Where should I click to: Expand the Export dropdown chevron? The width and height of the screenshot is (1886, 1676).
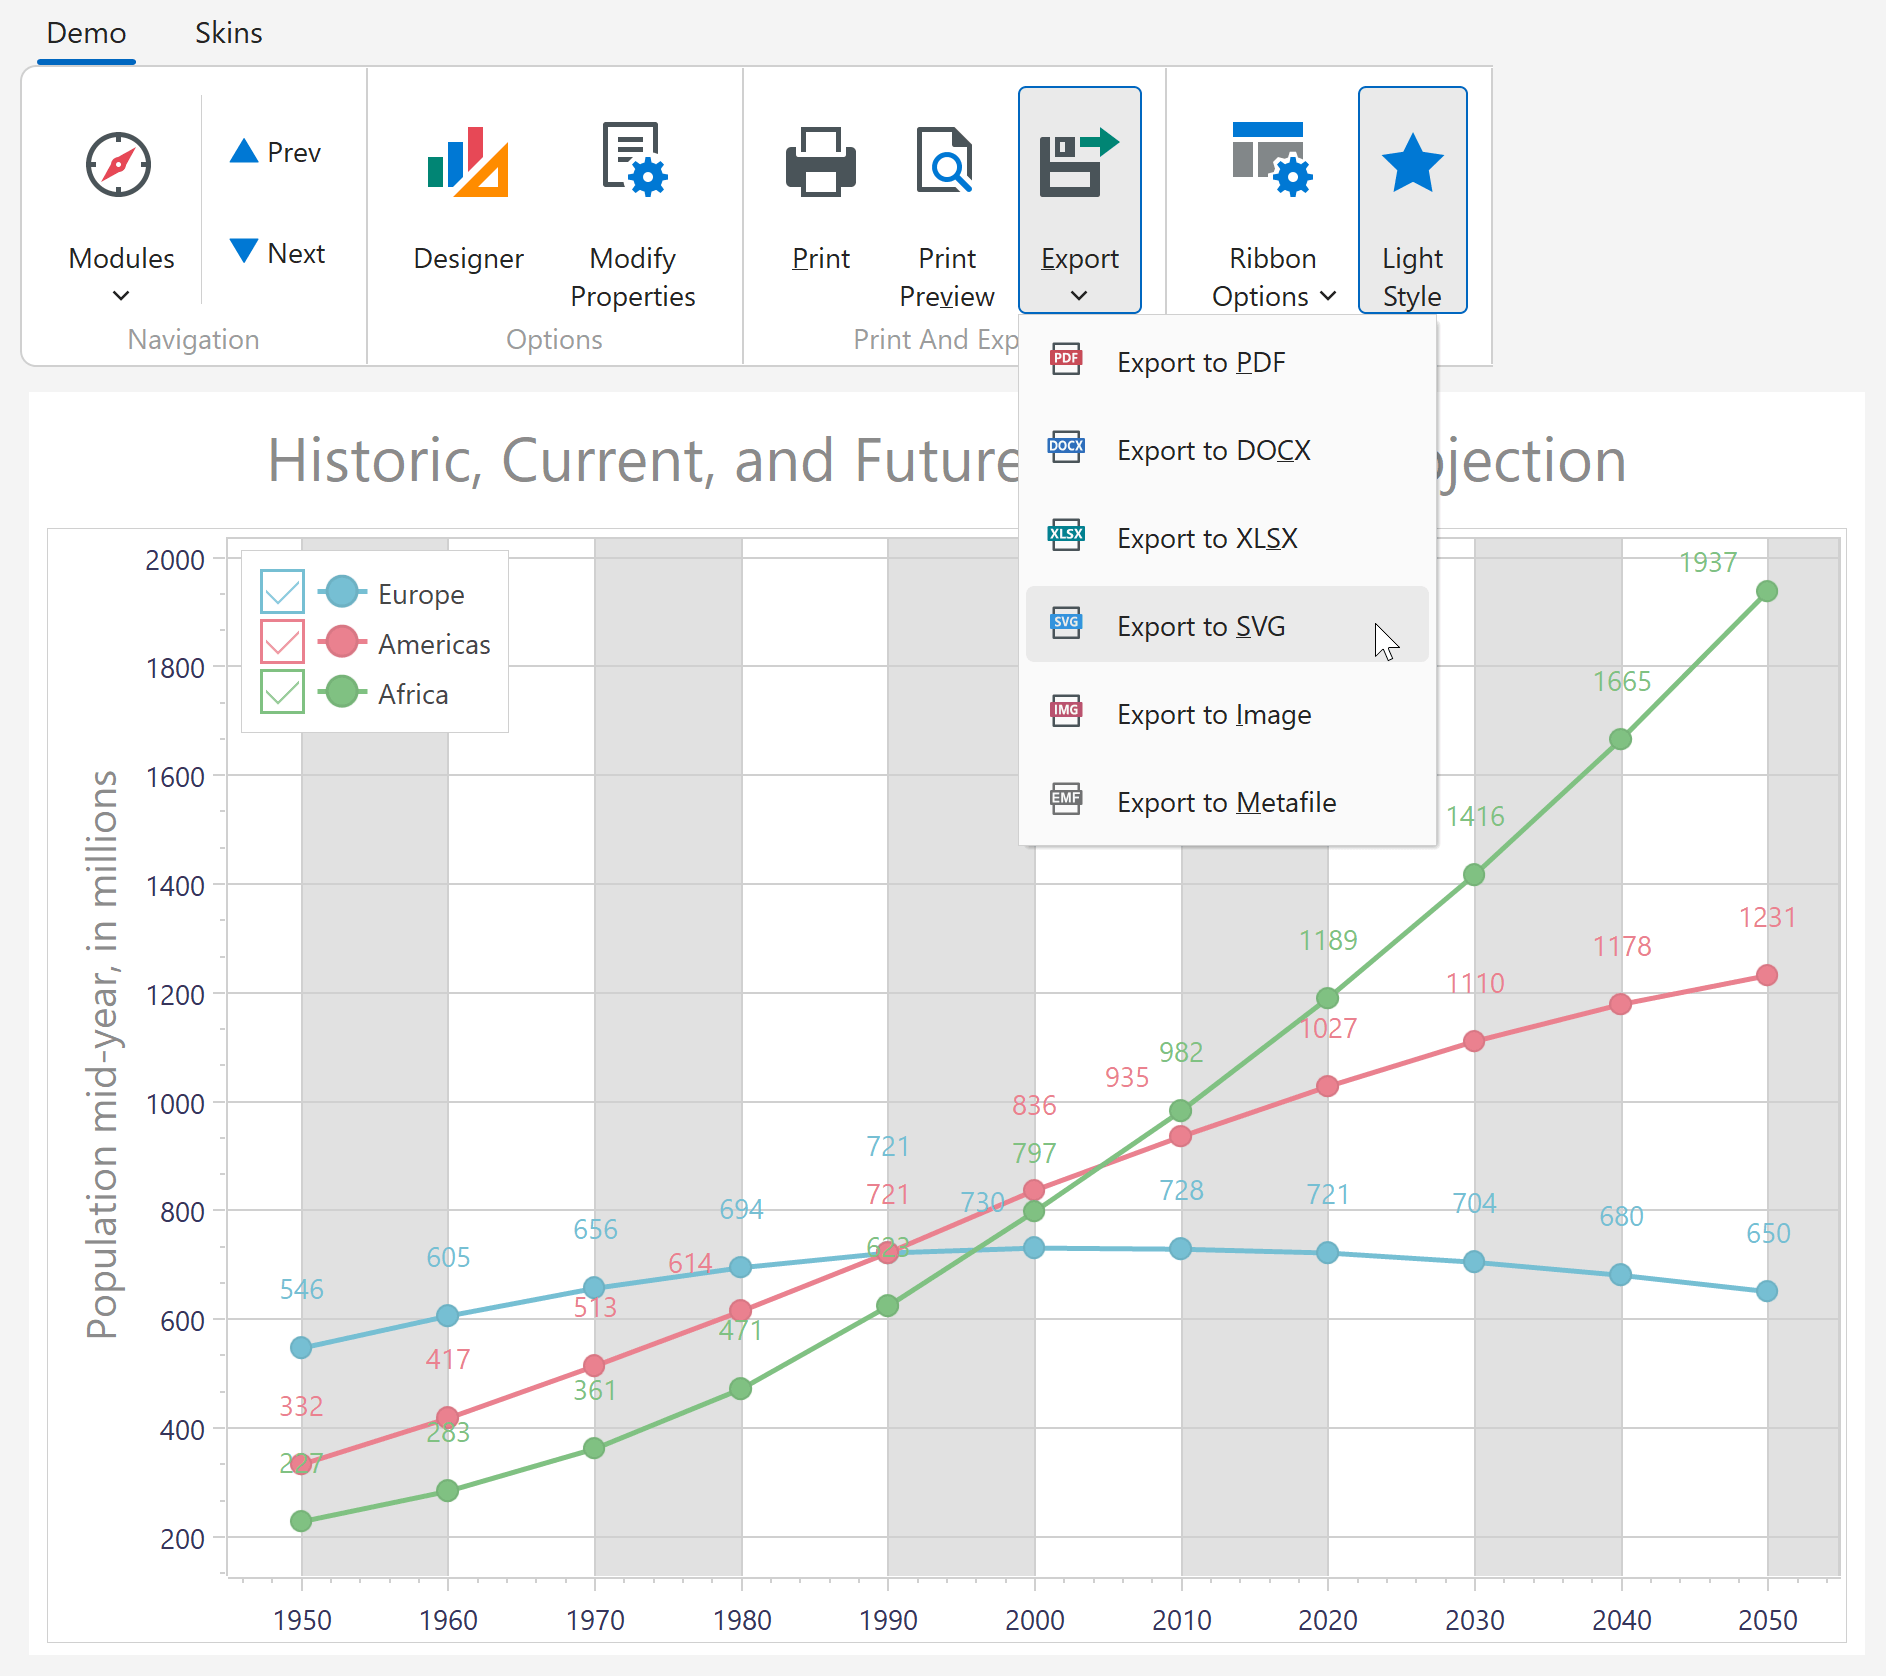click(x=1080, y=296)
